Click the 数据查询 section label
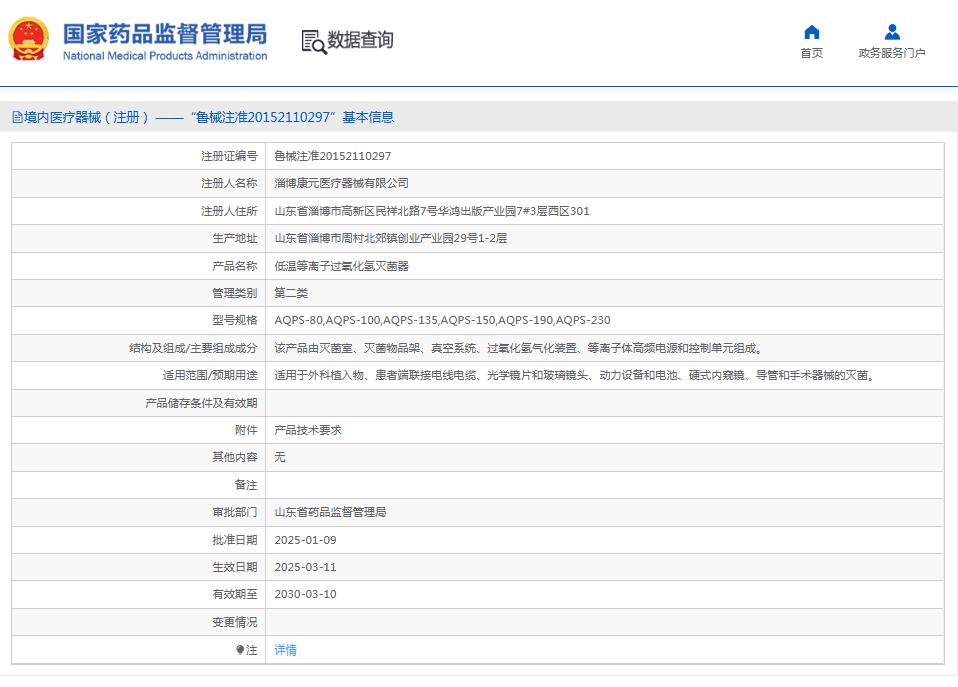 358,41
